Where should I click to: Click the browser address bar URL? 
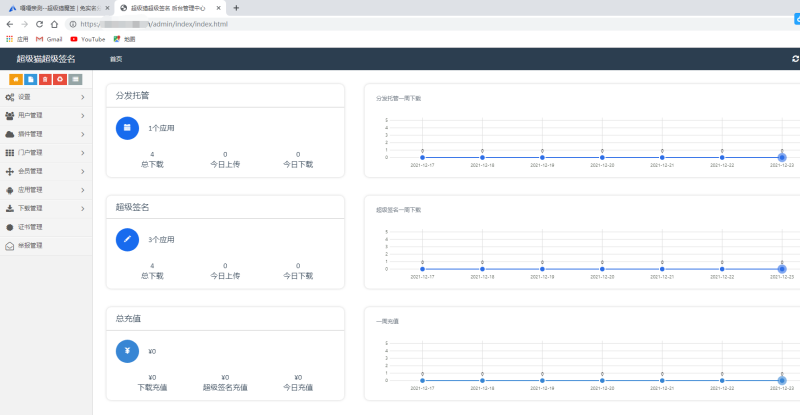tap(154, 24)
